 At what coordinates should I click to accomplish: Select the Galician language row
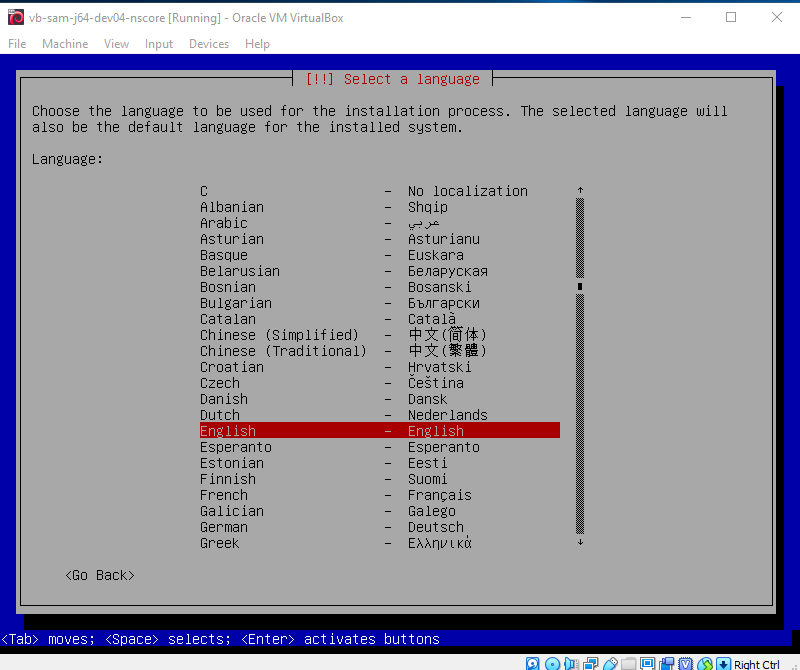point(380,511)
